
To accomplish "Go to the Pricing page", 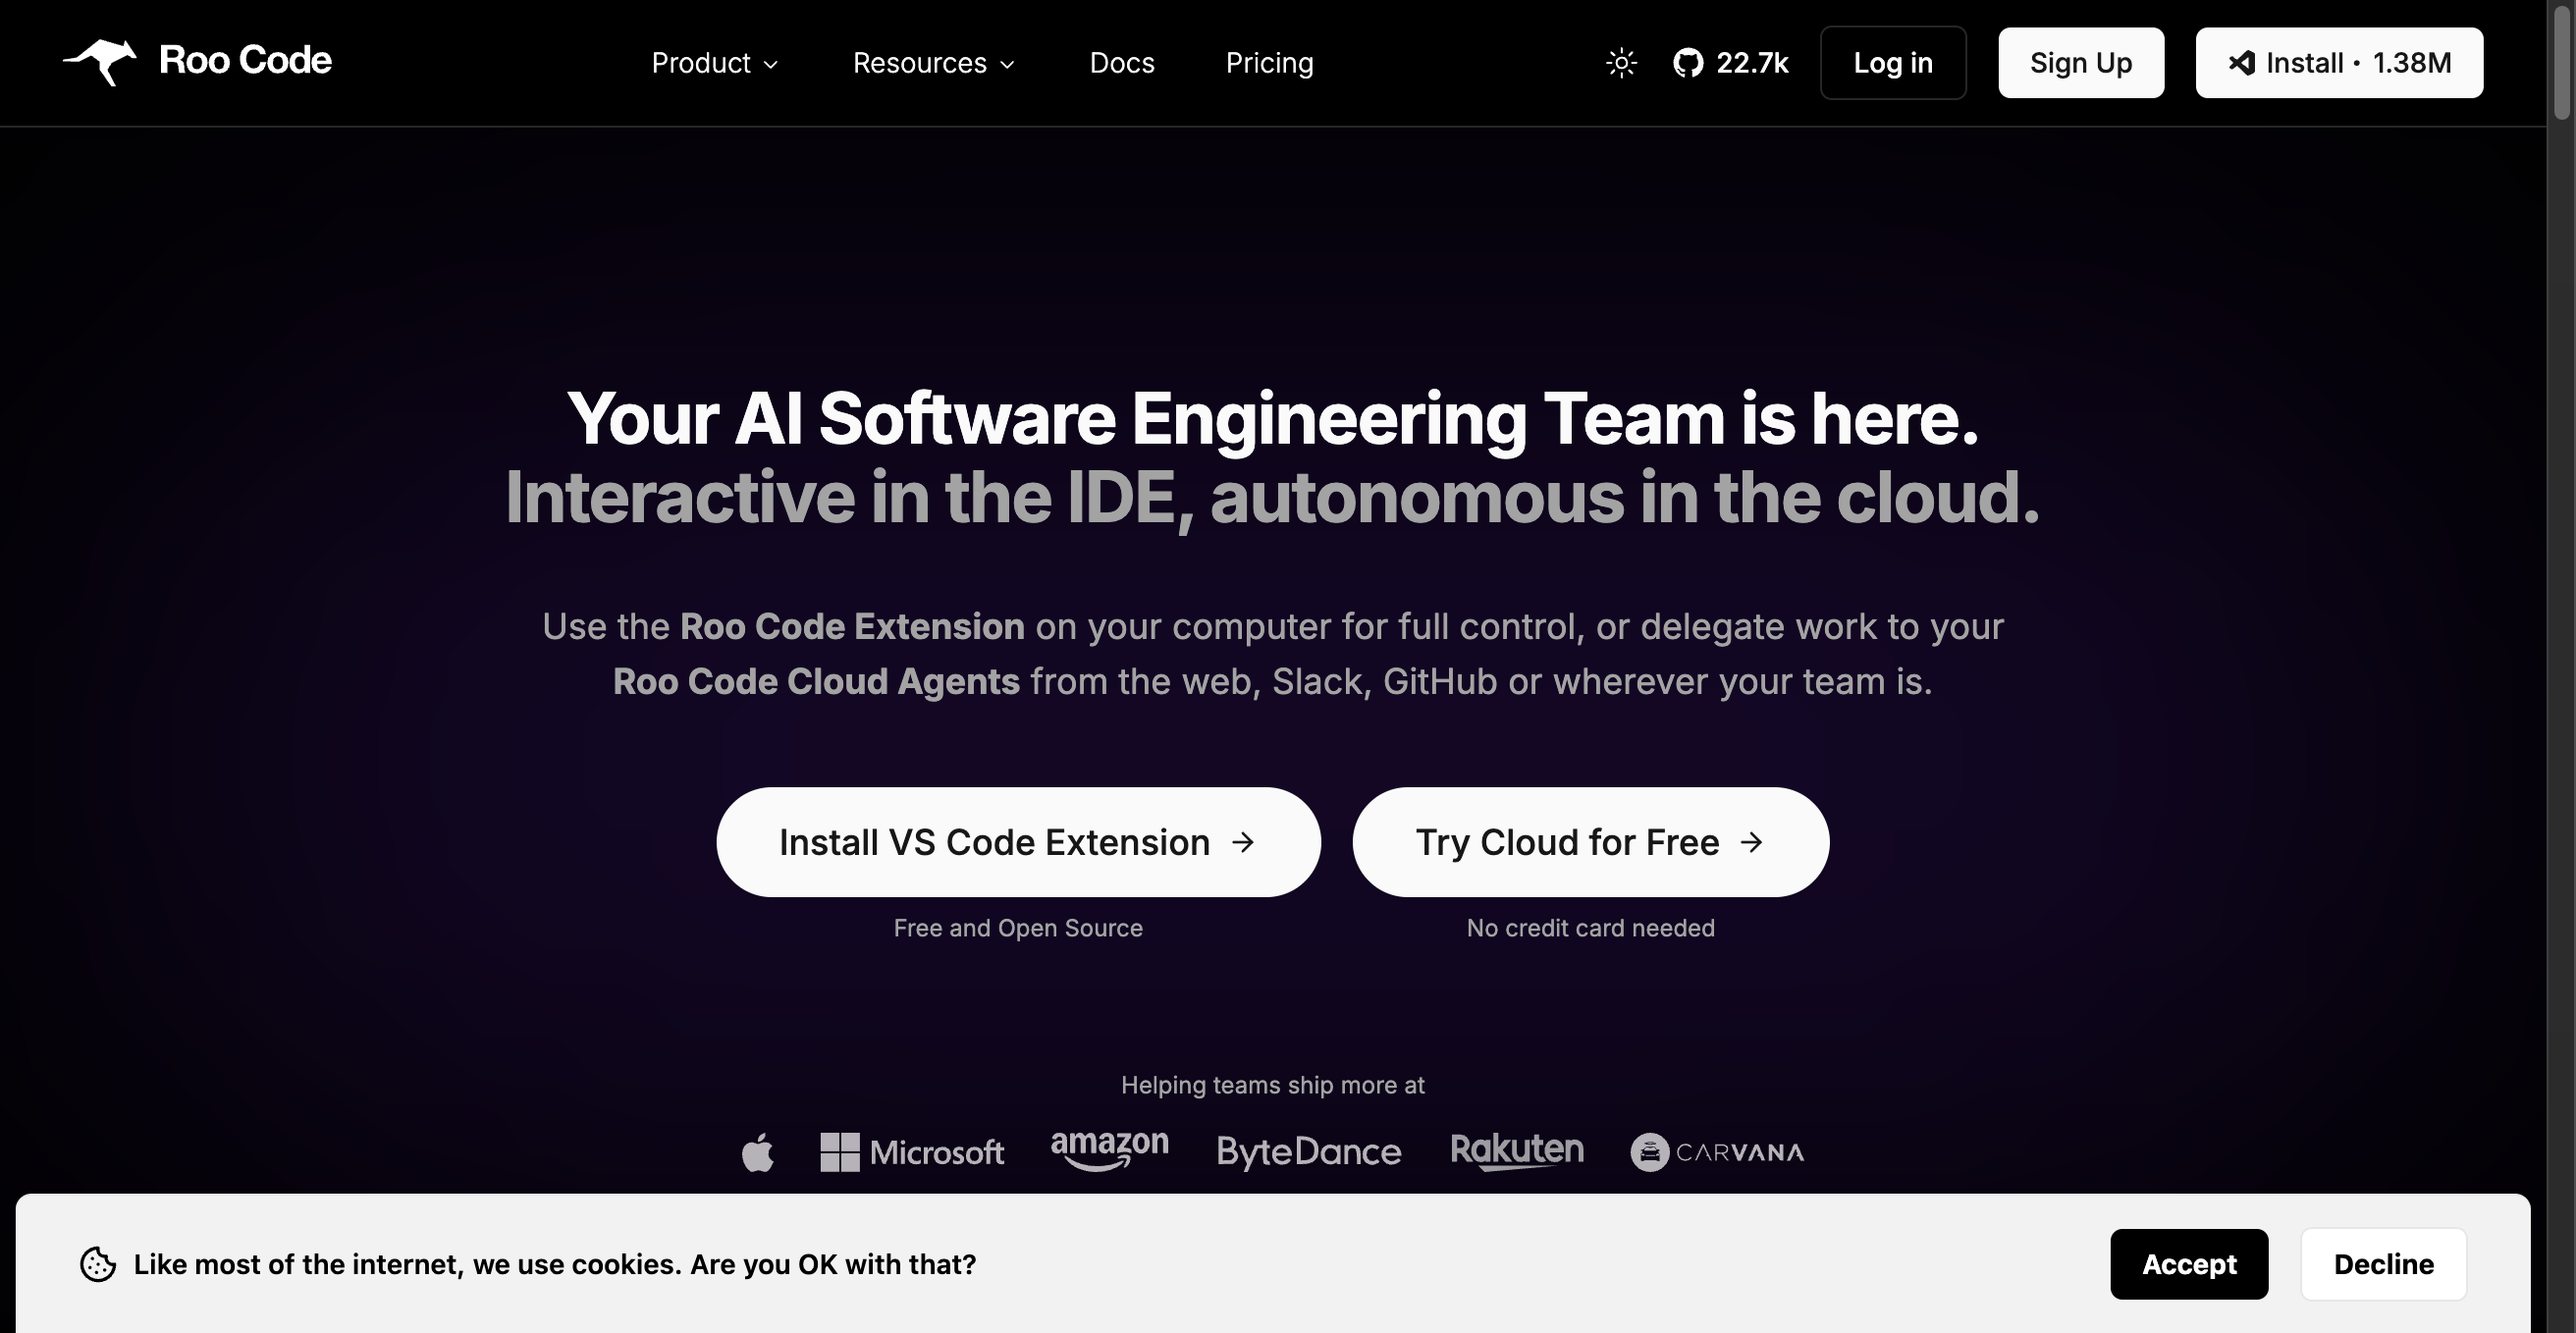I will pos(1269,63).
